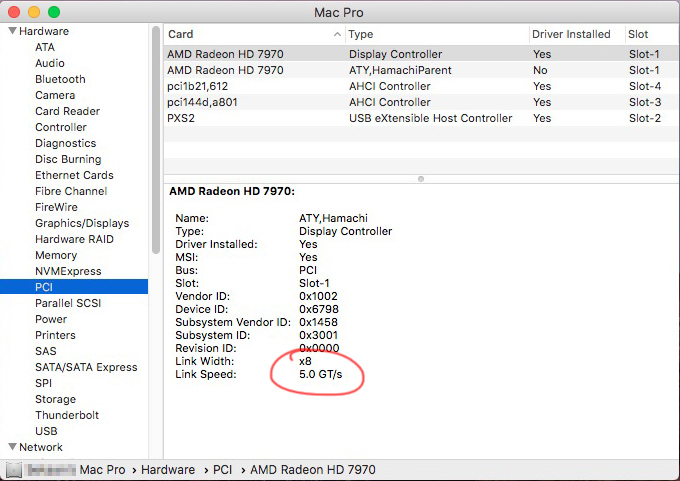
Task: Click the Slot-2 cell
Action: (645, 118)
